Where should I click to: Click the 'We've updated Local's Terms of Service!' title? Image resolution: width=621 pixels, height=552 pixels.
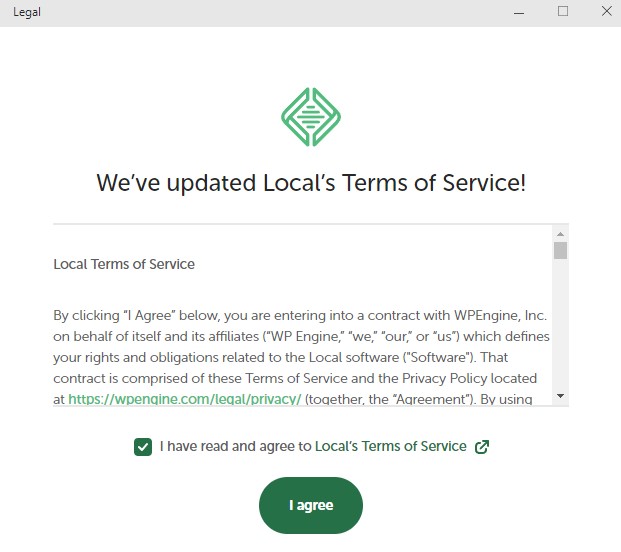click(311, 183)
